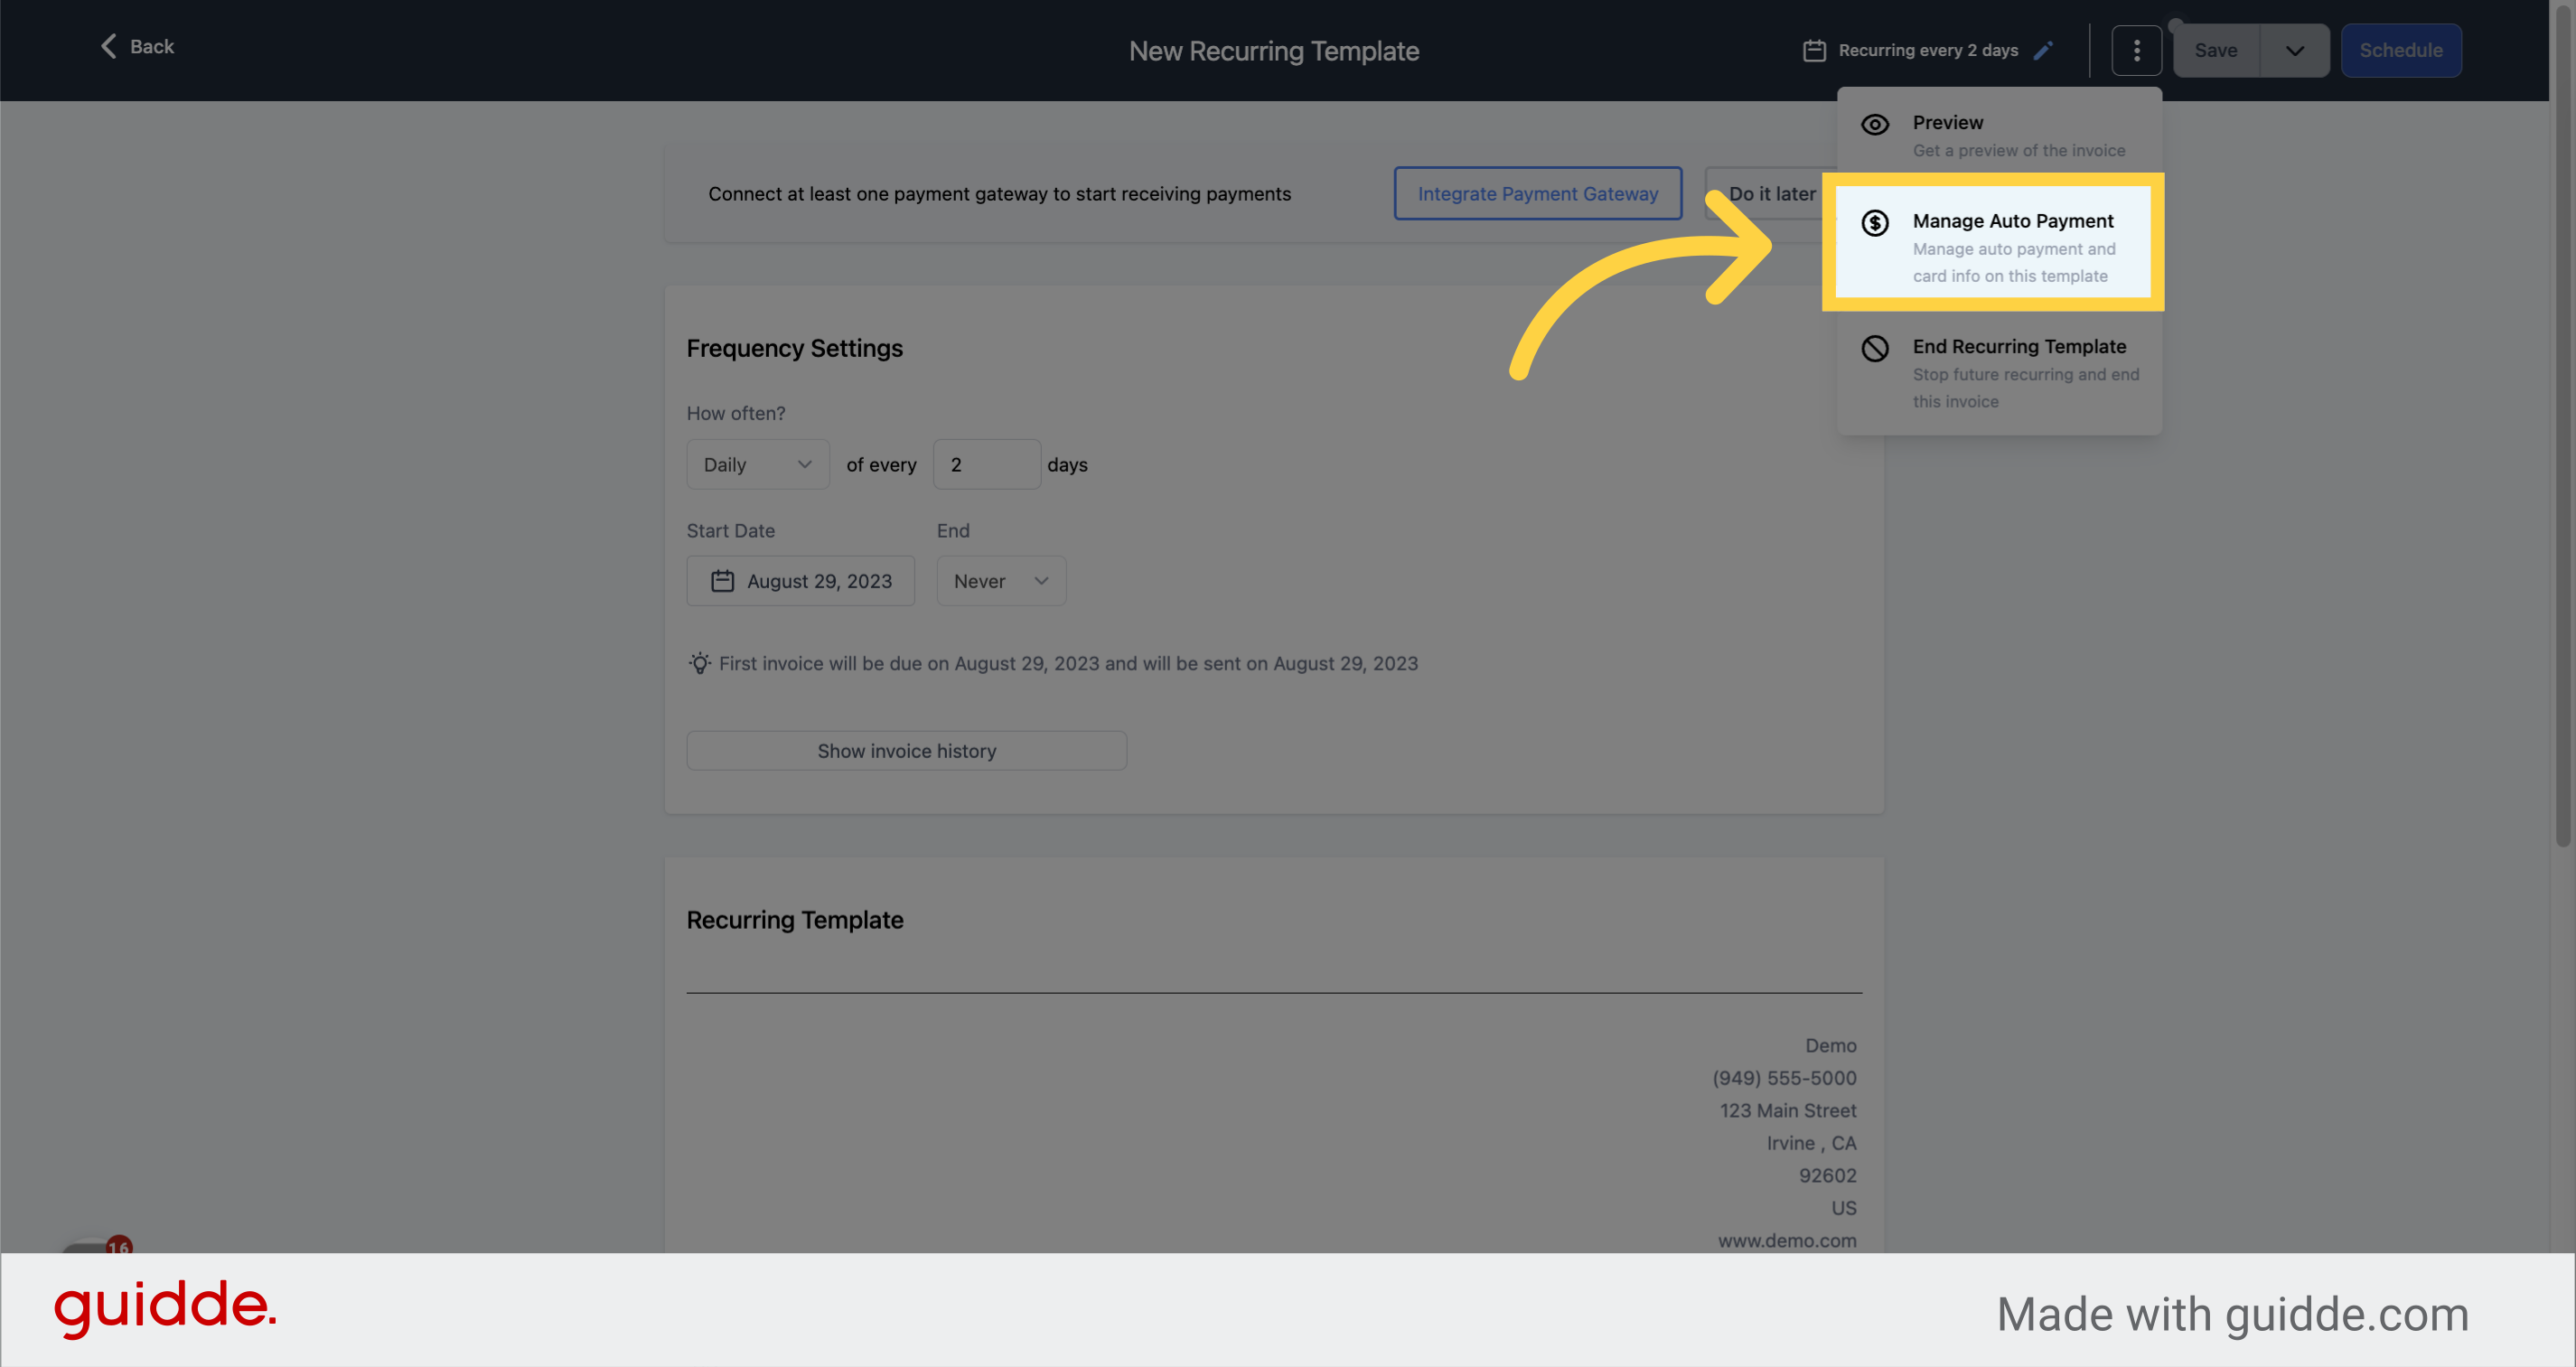Click the eye icon beside Preview
Viewport: 2576px width, 1367px height.
pos(1875,124)
